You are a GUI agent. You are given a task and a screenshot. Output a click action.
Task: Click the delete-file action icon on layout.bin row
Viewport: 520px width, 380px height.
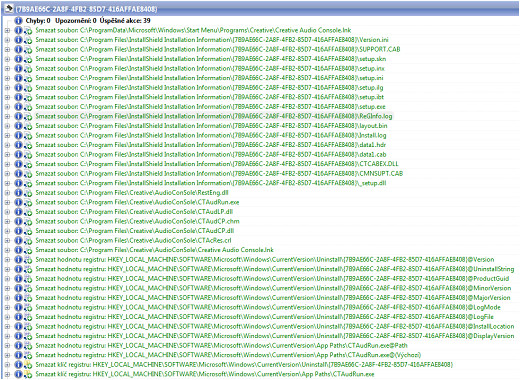[x=28, y=126]
